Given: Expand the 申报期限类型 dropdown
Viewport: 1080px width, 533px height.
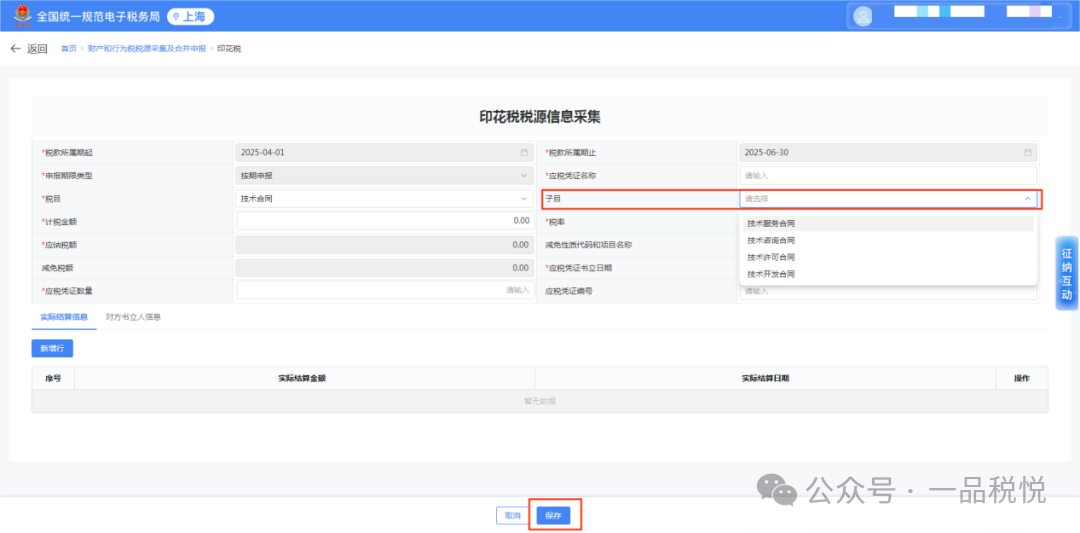Looking at the screenshot, I should click(524, 176).
